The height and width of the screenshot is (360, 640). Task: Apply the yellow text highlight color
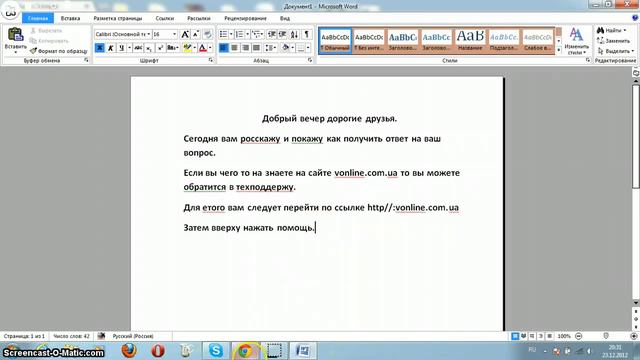(187, 48)
